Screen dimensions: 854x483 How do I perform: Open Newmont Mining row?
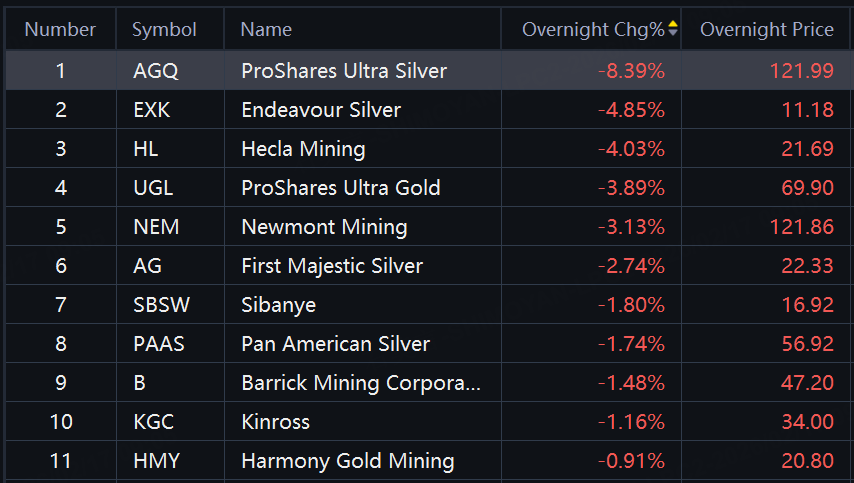(324, 227)
